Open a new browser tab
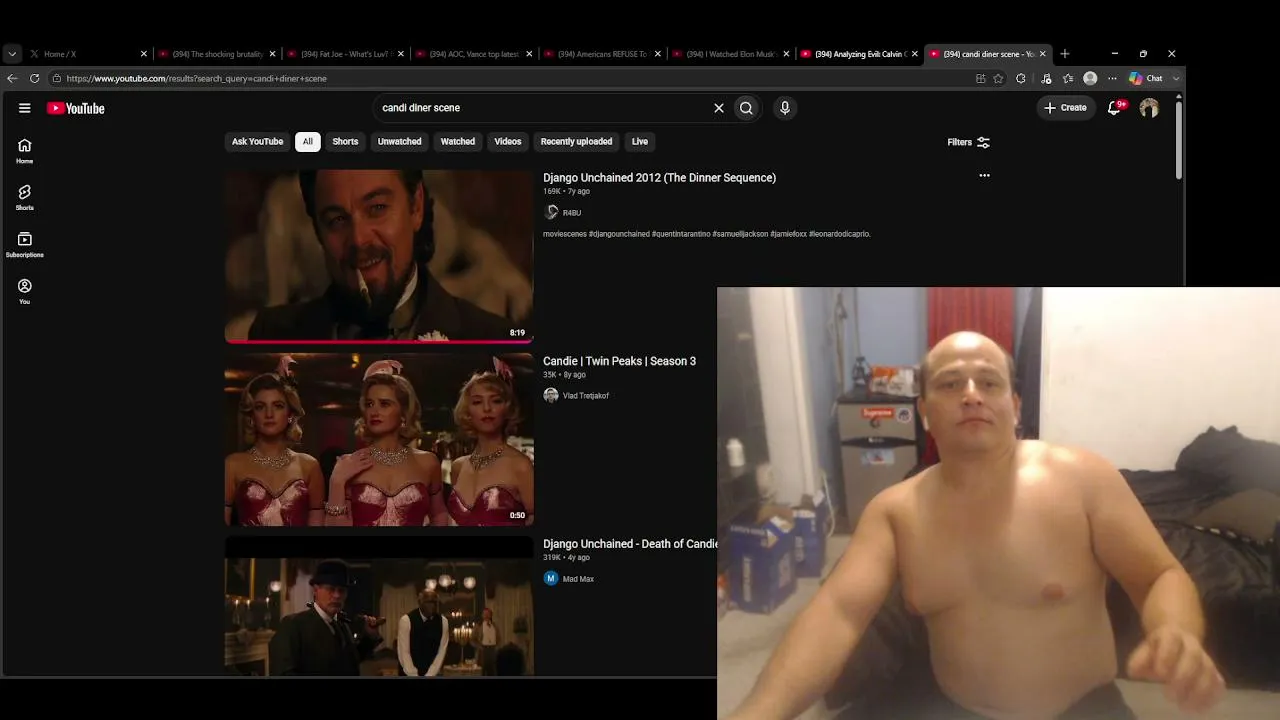This screenshot has height=720, width=1280. [x=1065, y=54]
